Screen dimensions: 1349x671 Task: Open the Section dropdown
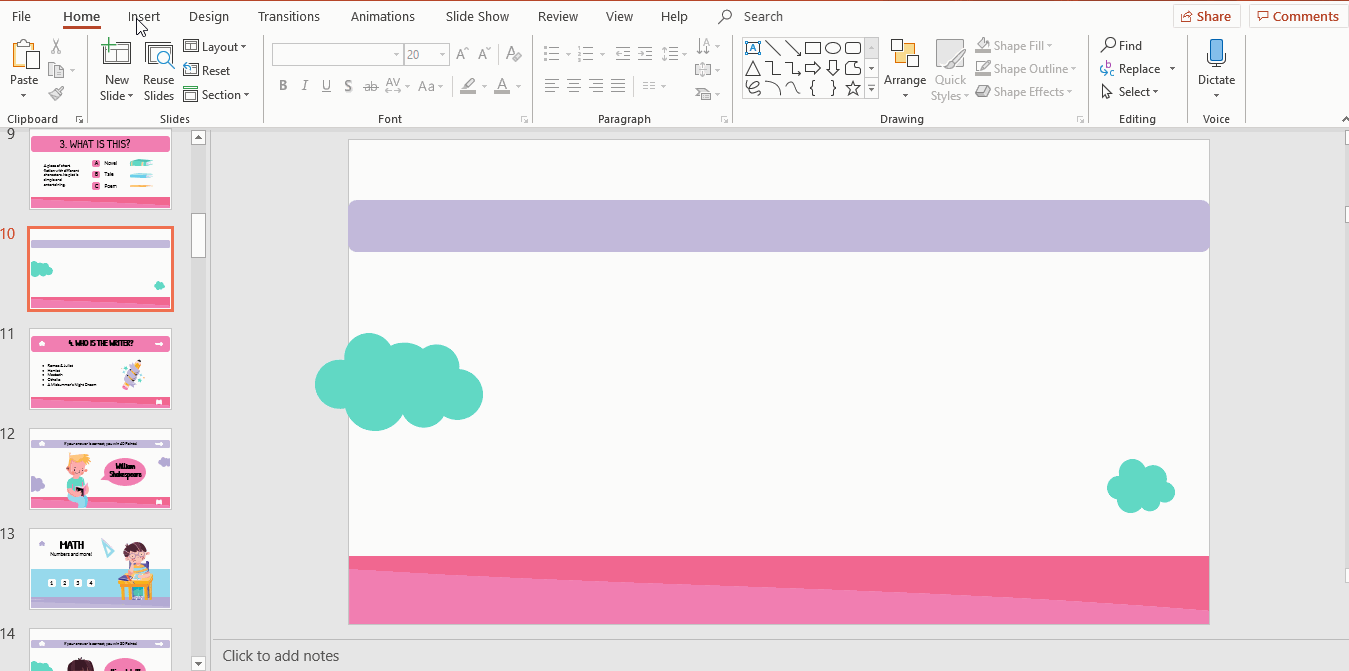218,94
